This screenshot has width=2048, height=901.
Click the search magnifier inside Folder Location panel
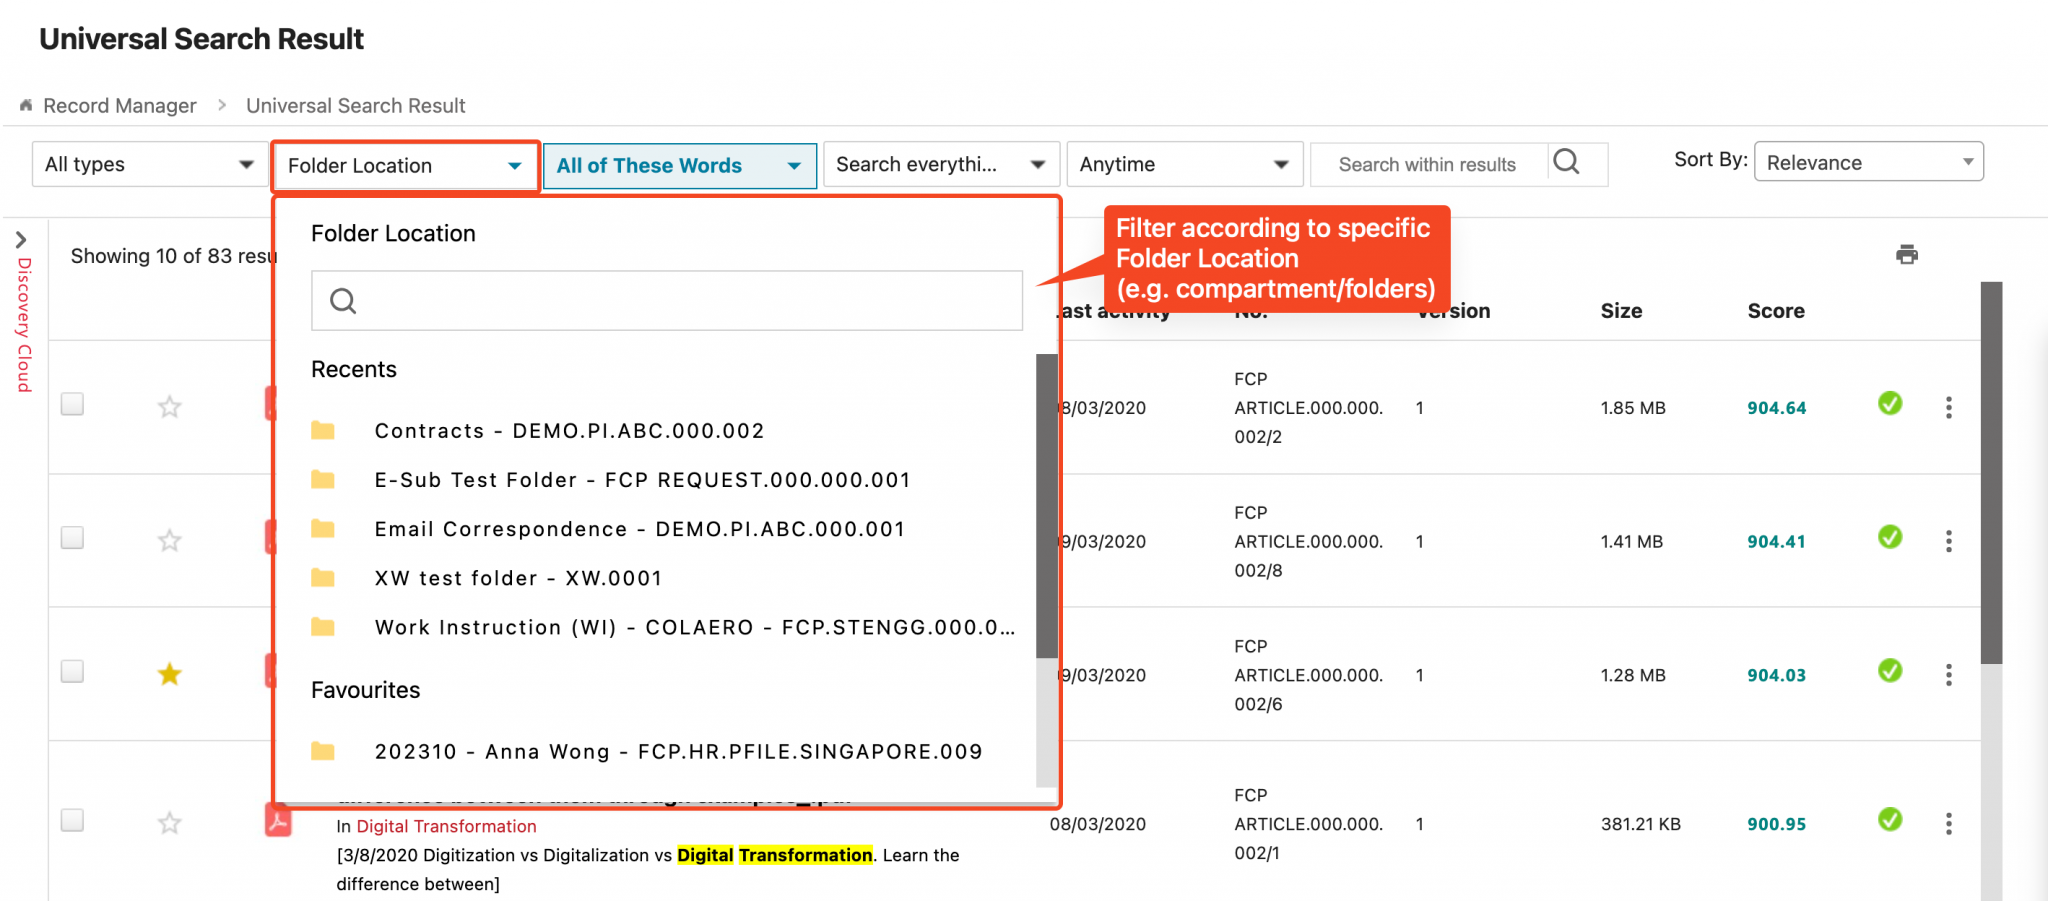pos(343,300)
